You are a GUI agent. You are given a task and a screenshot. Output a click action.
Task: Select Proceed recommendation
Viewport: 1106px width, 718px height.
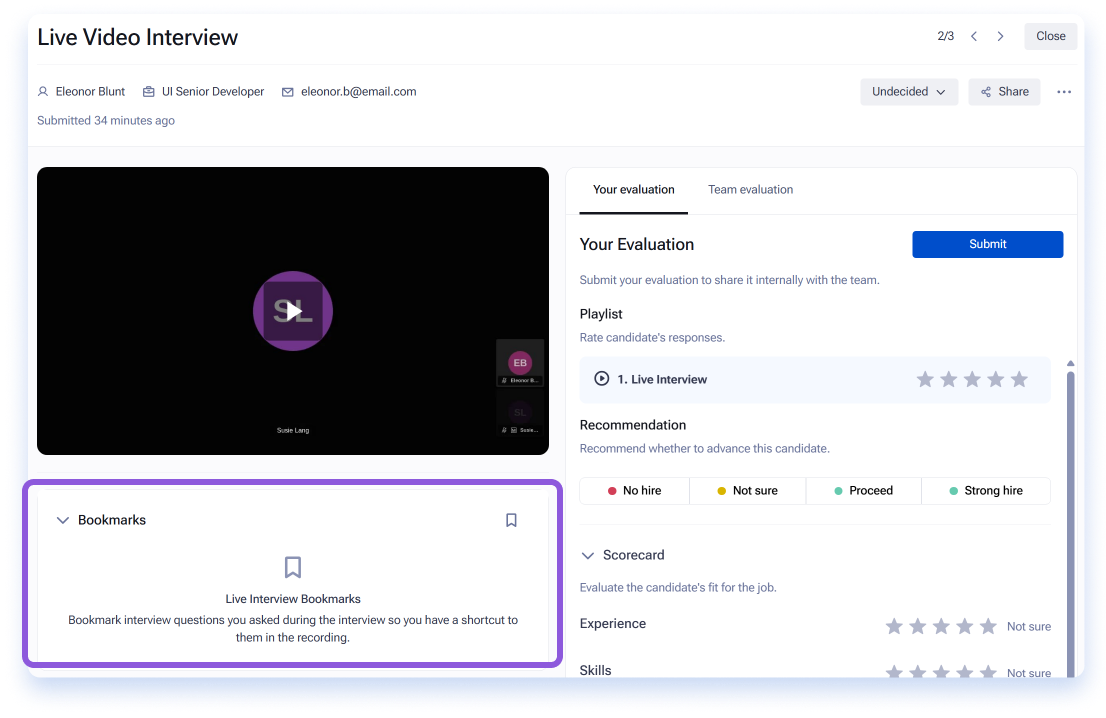point(863,491)
